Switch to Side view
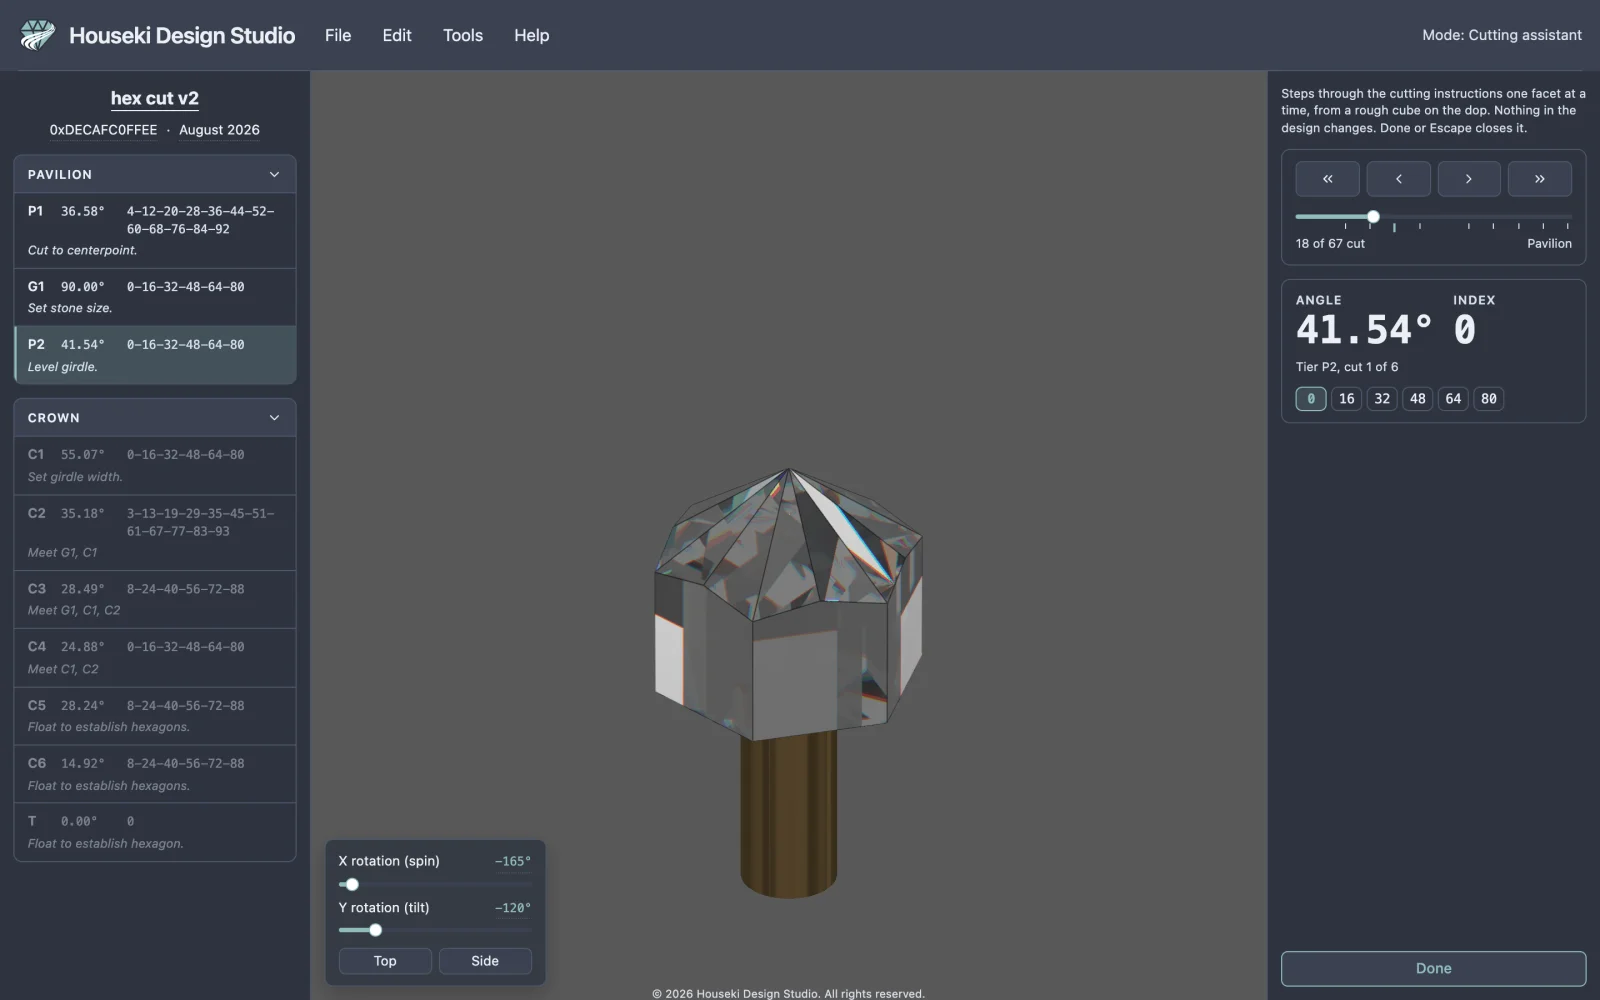This screenshot has height=1000, width=1600. 485,961
